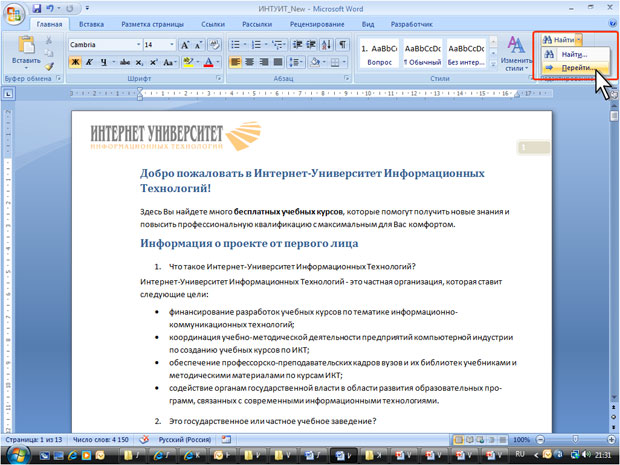Open the numbered list dropdown arrow
The image size is (620, 465).
click(x=266, y=45)
